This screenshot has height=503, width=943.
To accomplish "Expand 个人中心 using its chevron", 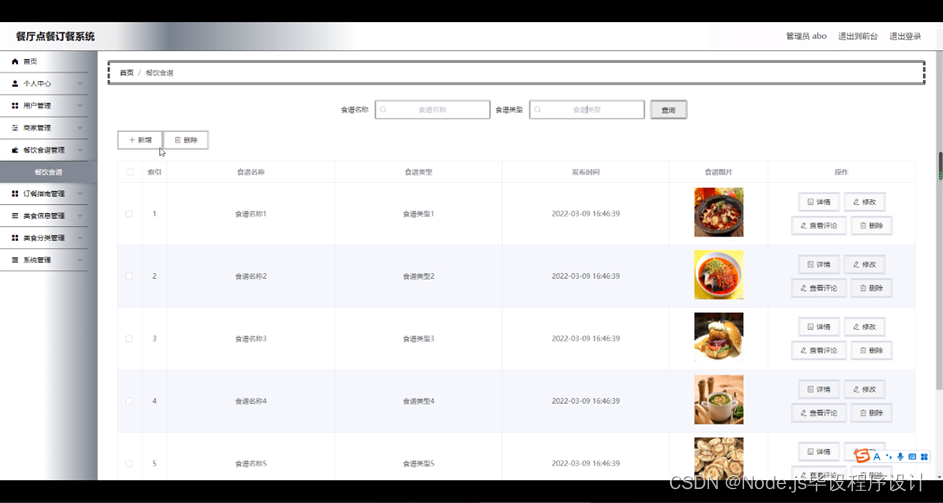I will 80,84.
